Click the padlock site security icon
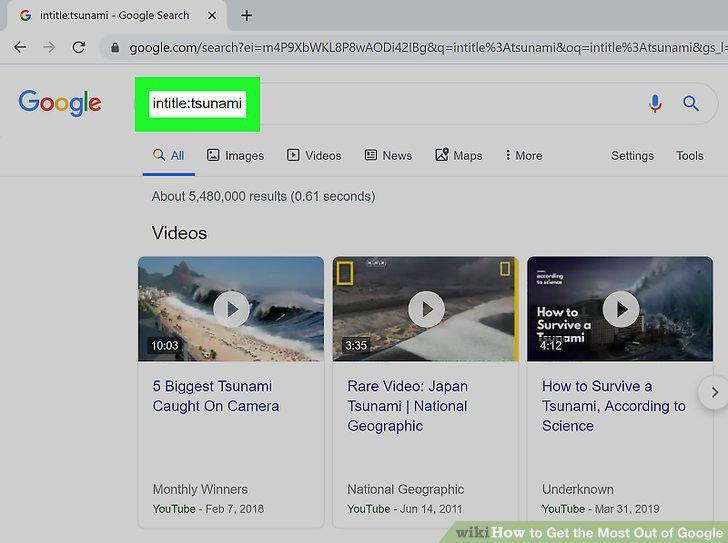The height and width of the screenshot is (543, 728). click(115, 48)
